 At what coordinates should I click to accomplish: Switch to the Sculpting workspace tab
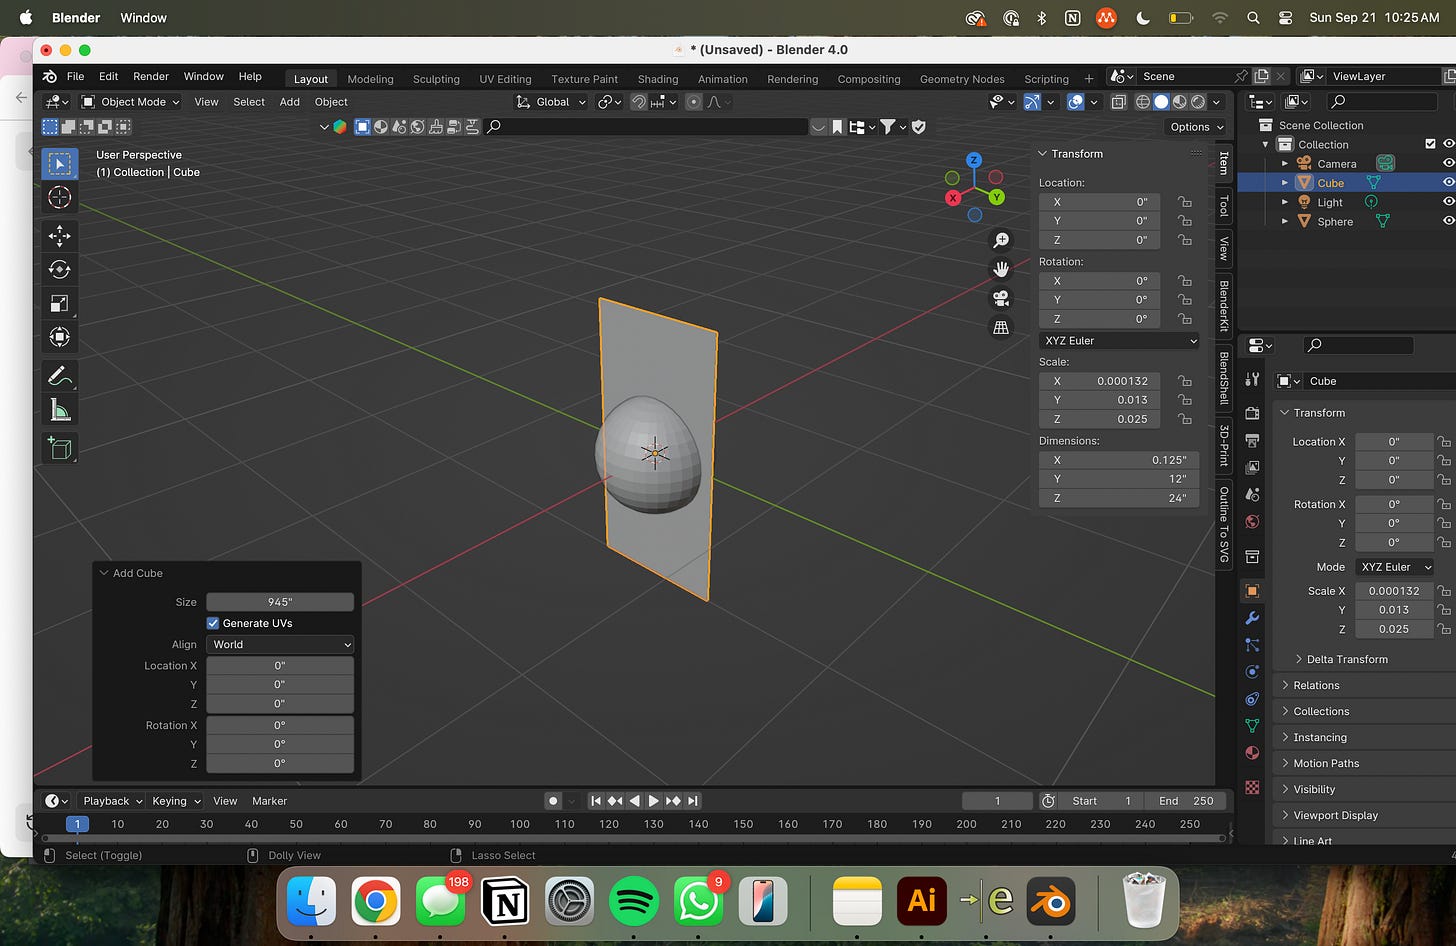[x=436, y=79]
